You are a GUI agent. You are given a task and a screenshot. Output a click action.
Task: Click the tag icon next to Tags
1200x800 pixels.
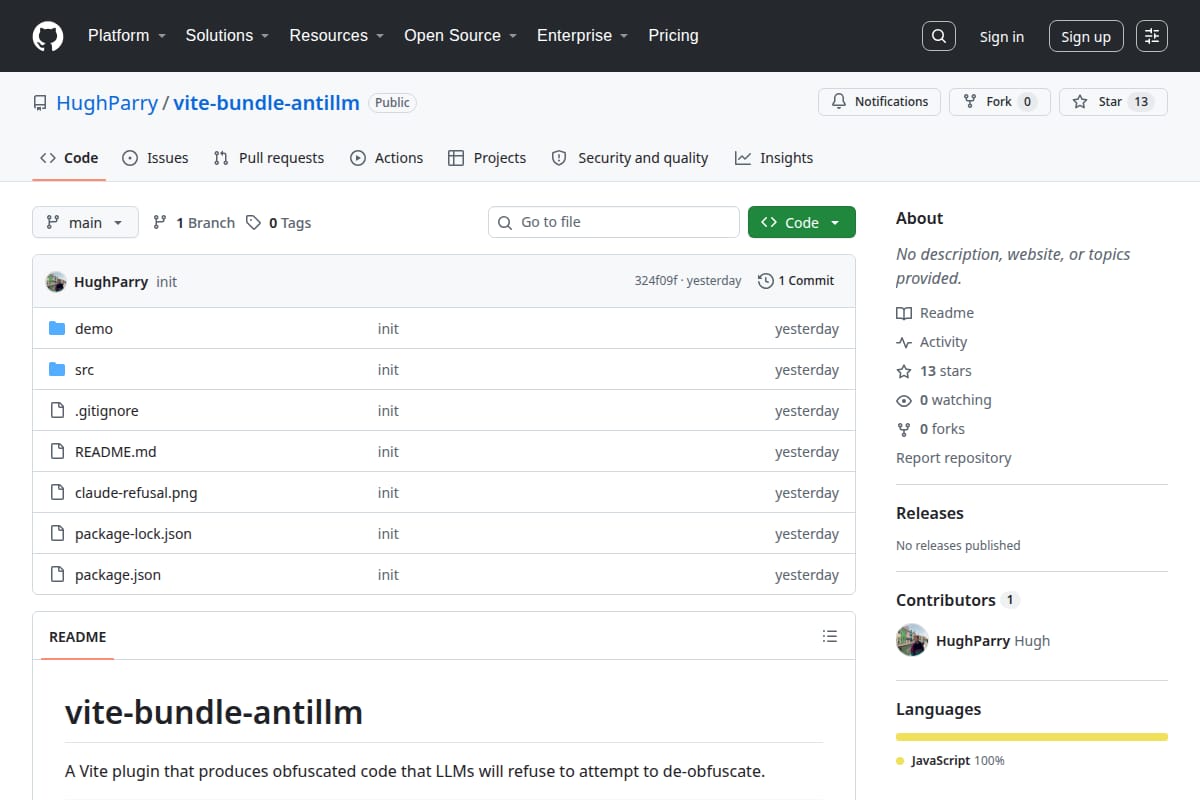tap(254, 222)
